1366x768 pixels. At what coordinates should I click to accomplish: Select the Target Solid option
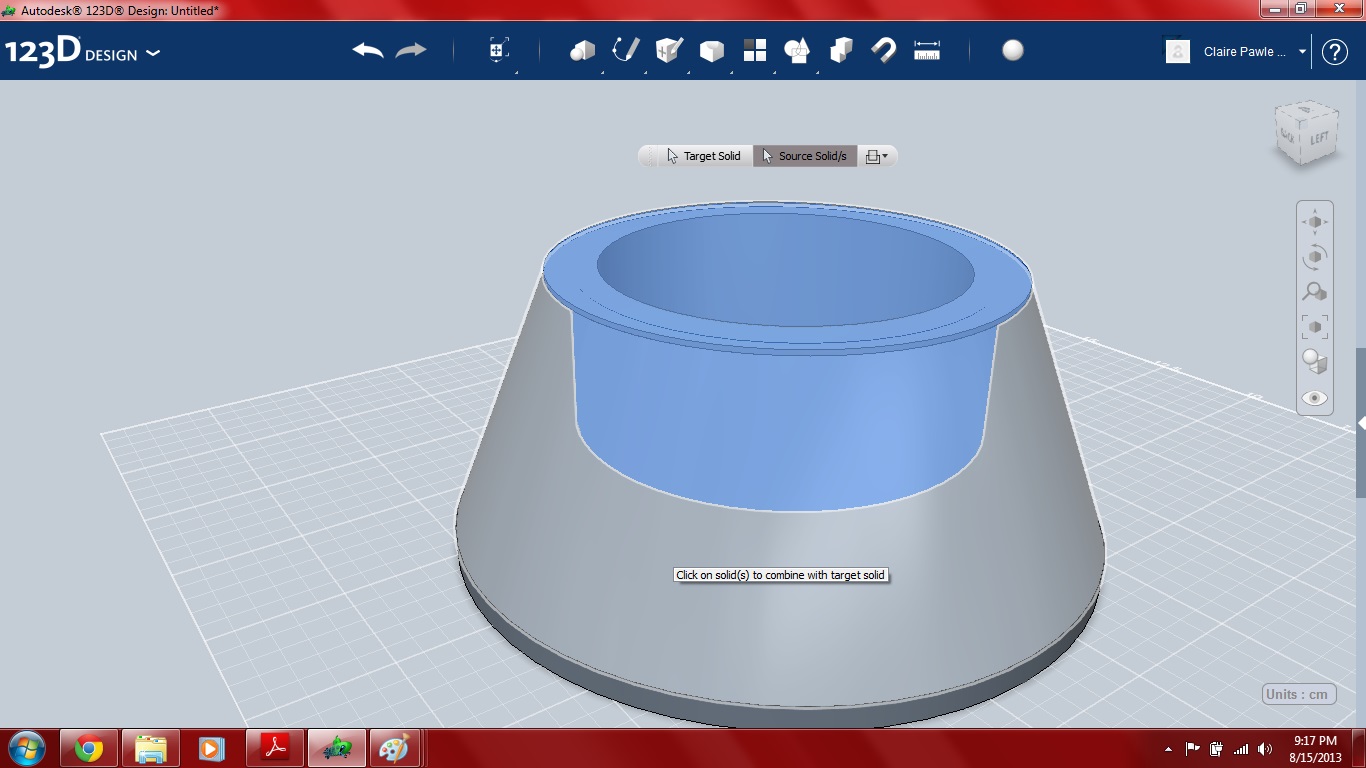coord(704,156)
